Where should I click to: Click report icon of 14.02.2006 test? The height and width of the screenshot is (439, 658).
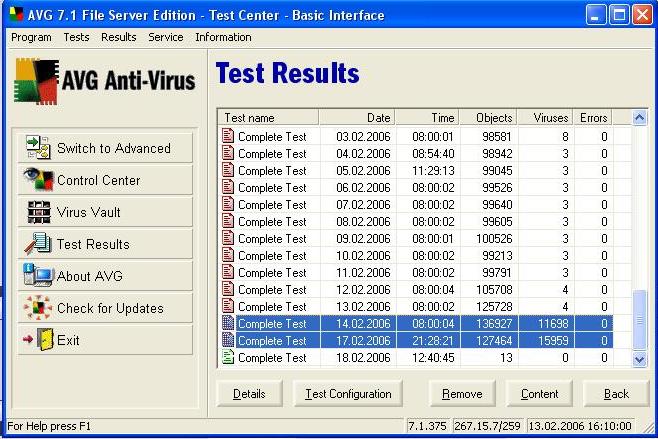click(228, 323)
